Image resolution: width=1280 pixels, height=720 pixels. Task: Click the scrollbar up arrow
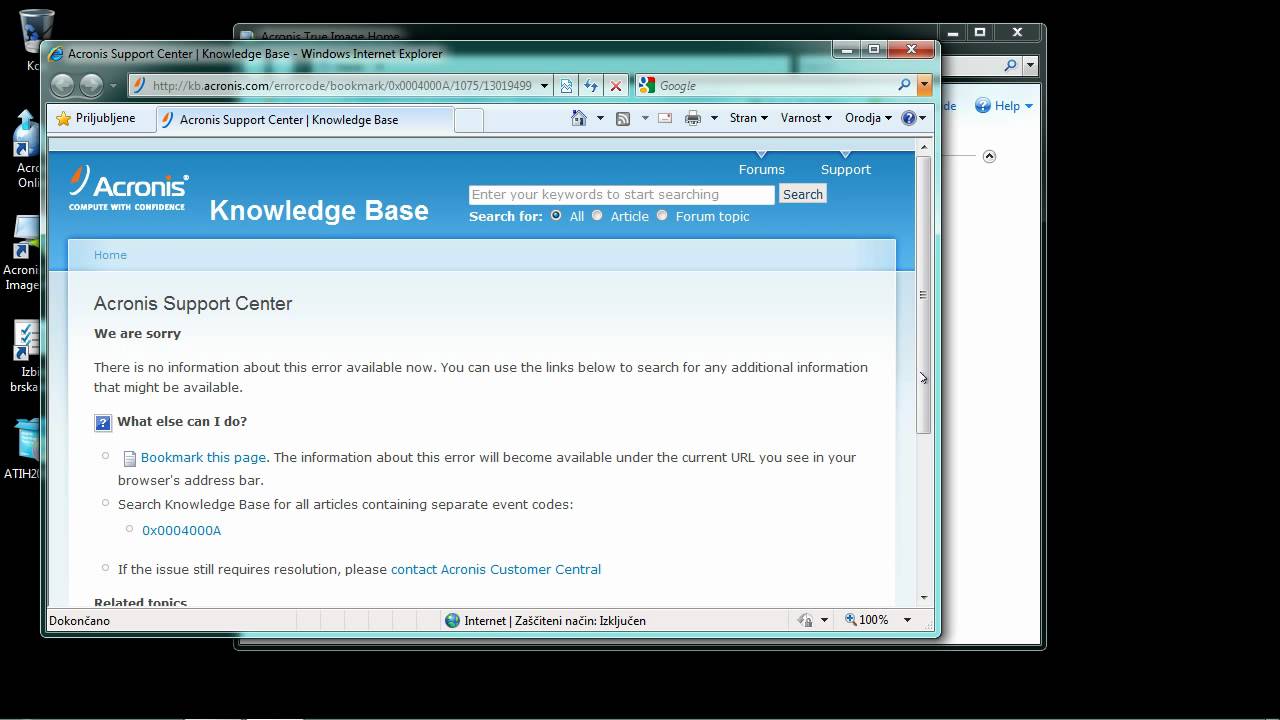(x=924, y=148)
